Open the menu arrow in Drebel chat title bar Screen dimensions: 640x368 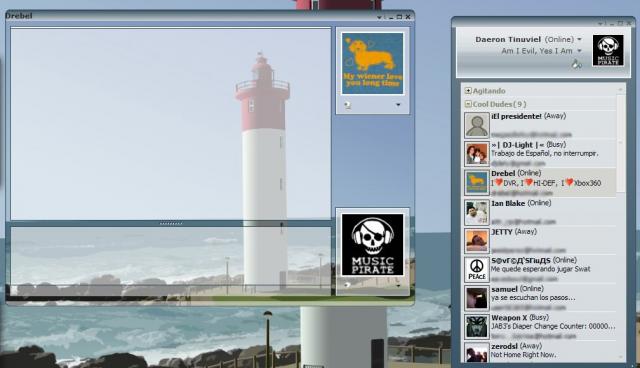[379, 17]
